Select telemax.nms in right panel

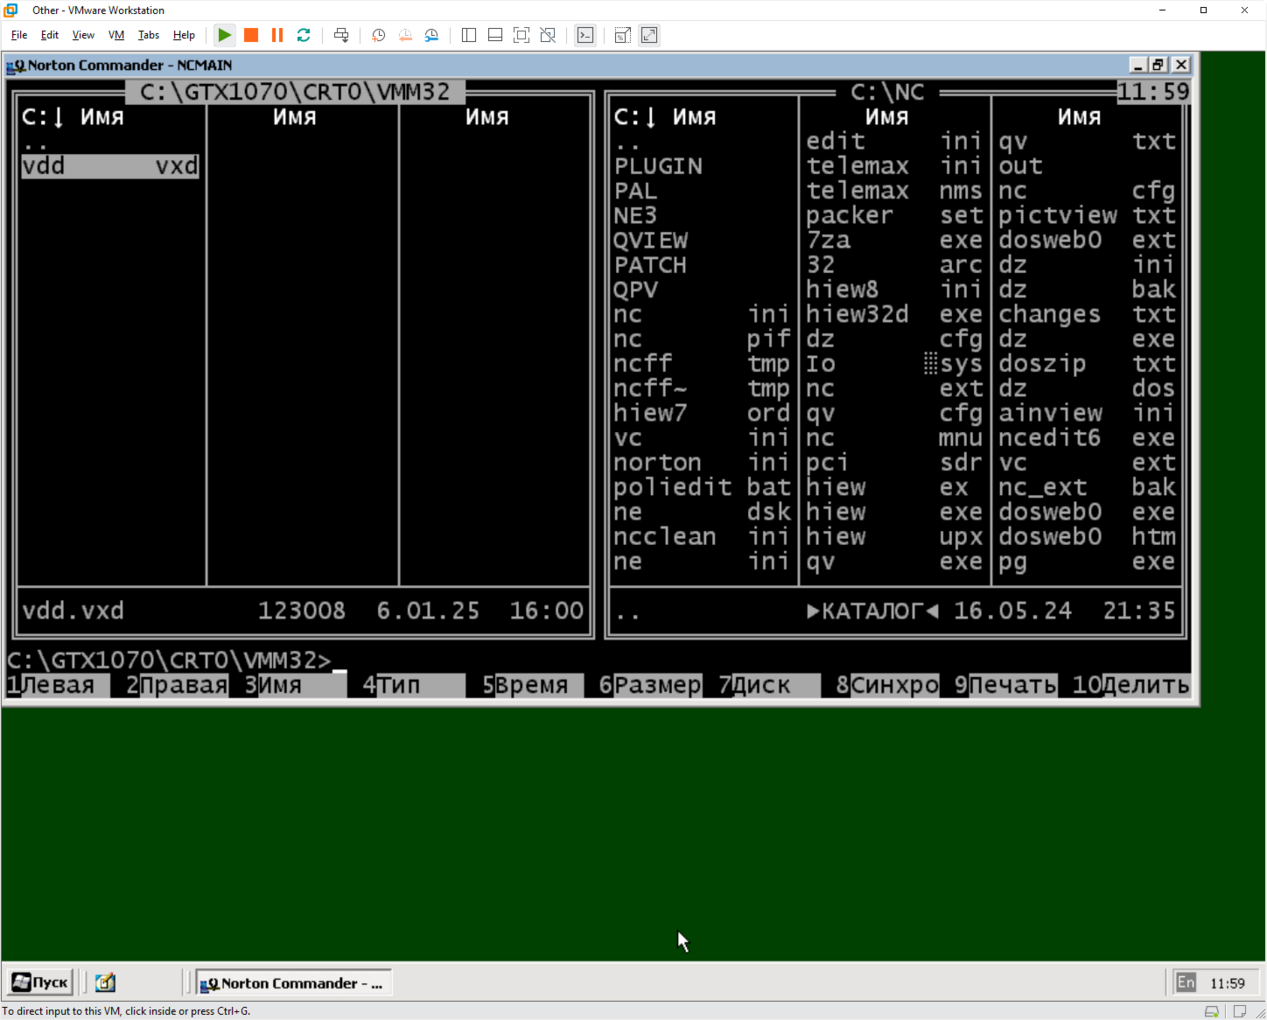click(x=895, y=191)
